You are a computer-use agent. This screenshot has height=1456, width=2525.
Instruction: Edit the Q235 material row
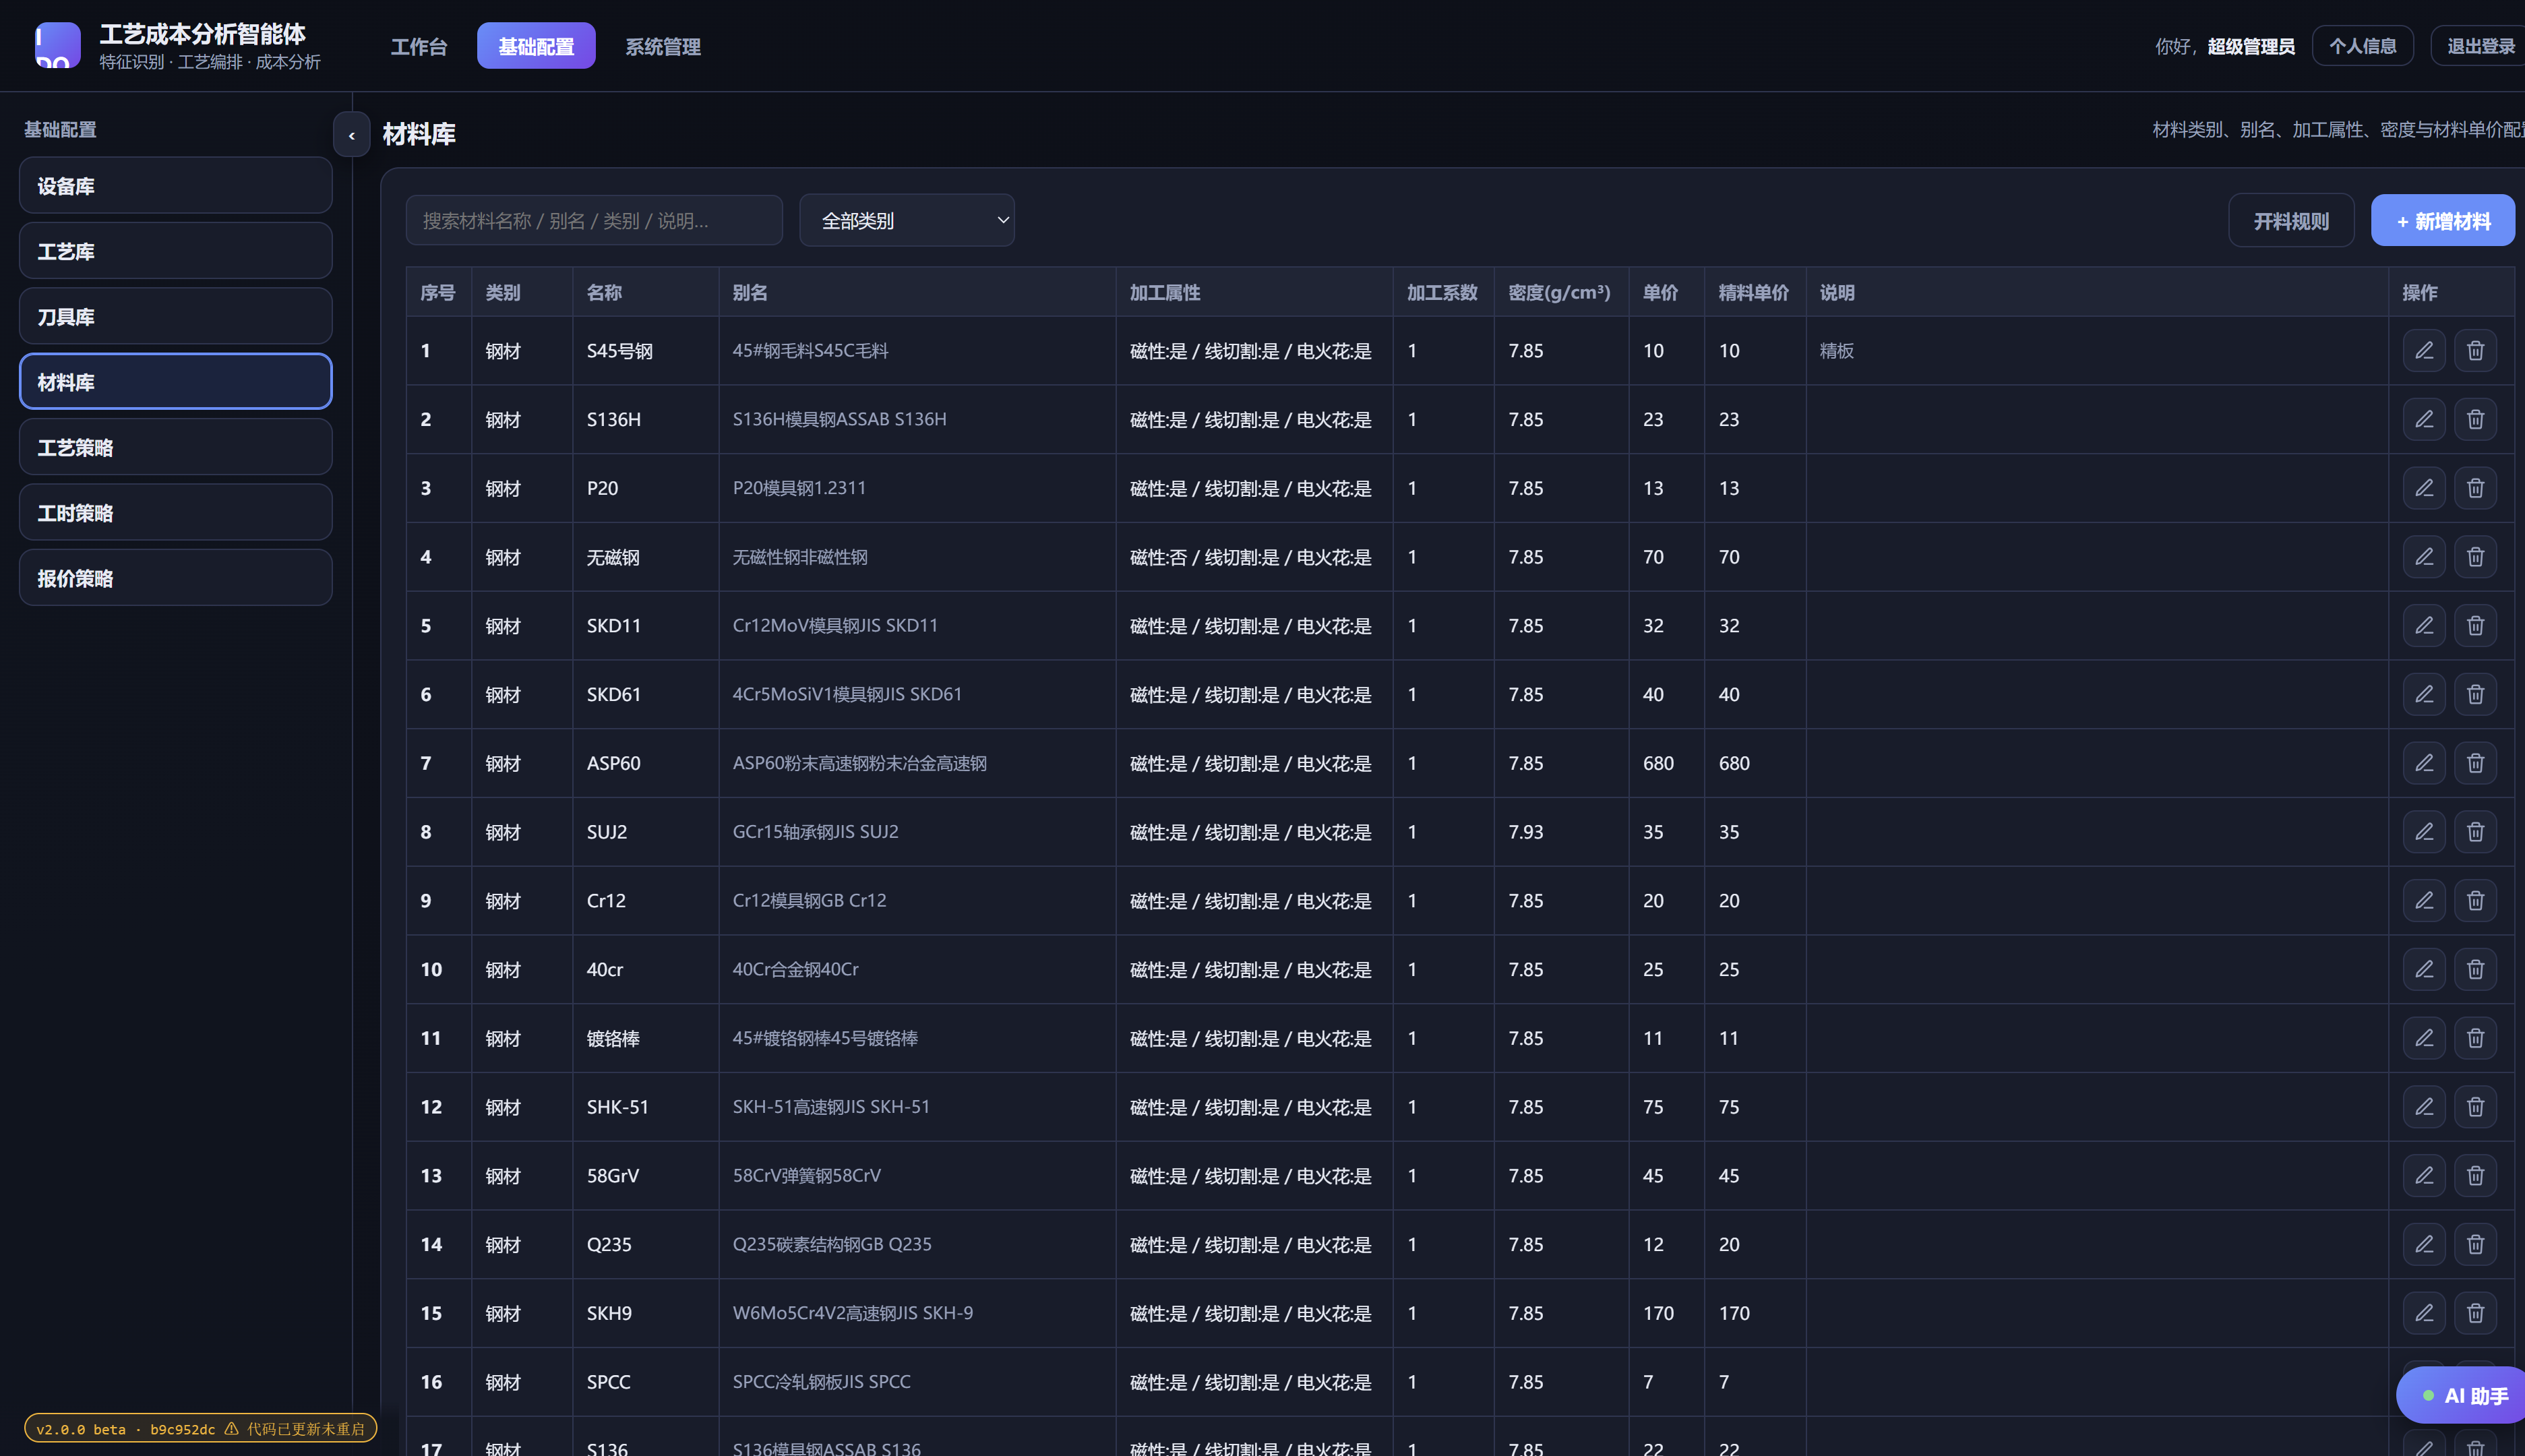tap(2424, 1244)
